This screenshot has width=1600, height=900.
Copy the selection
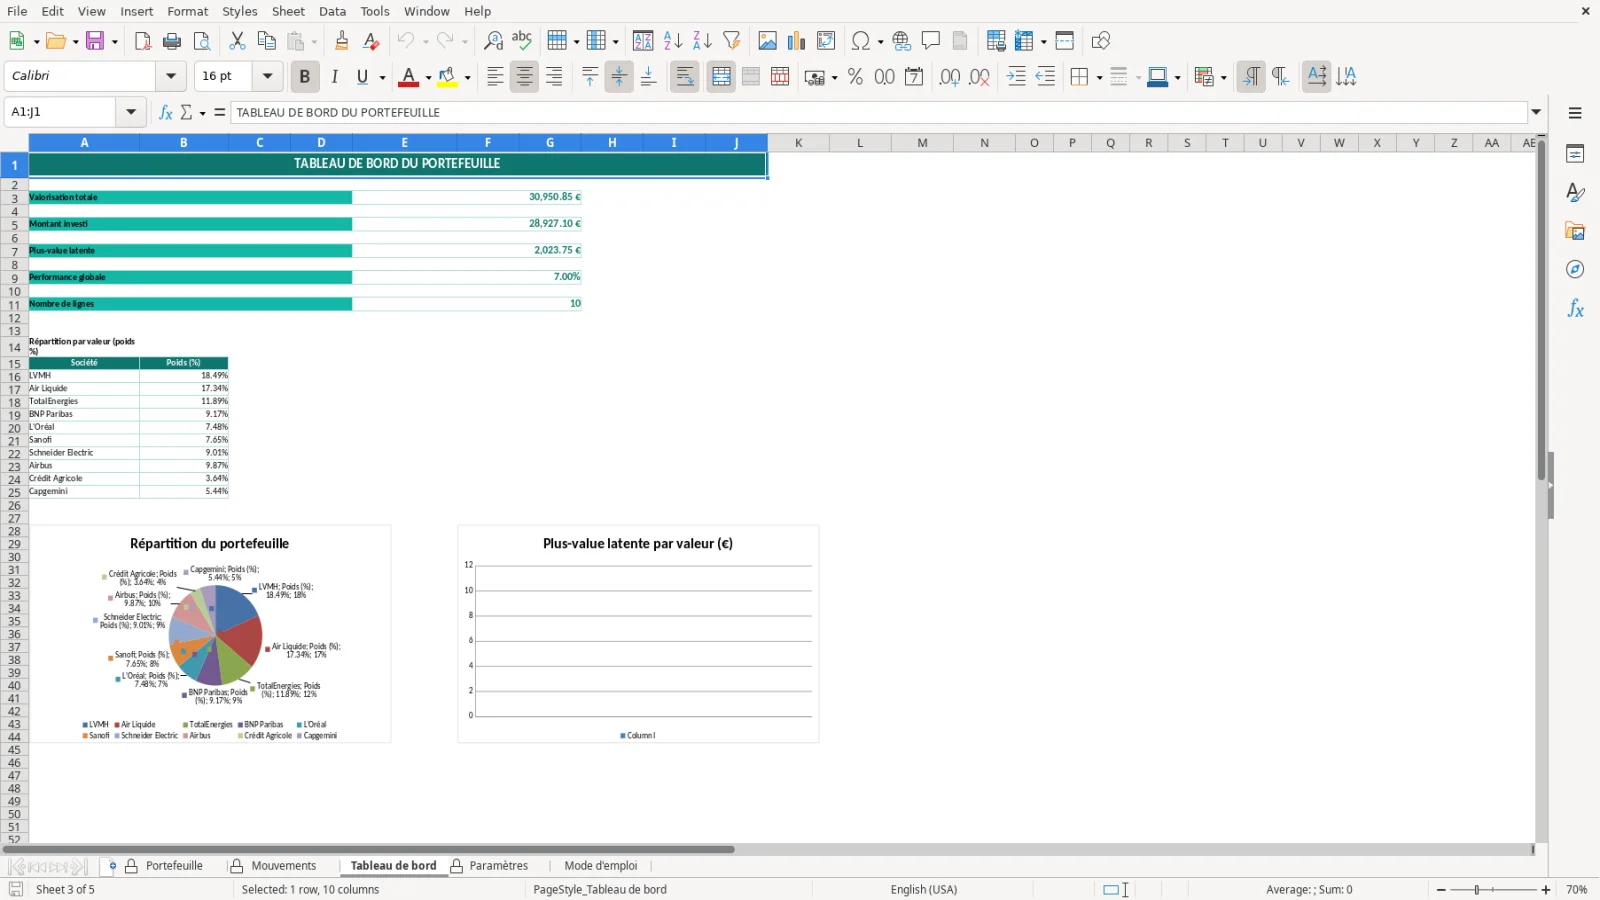point(266,41)
